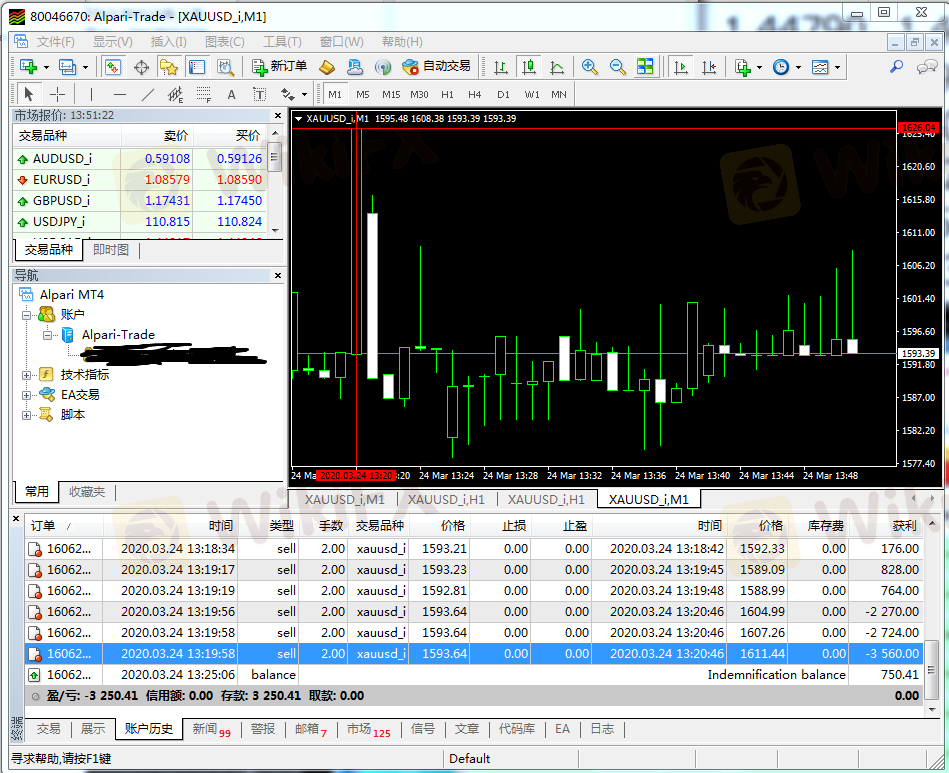Expand the 技术指标 tree node
The height and width of the screenshot is (773, 949).
[27, 375]
